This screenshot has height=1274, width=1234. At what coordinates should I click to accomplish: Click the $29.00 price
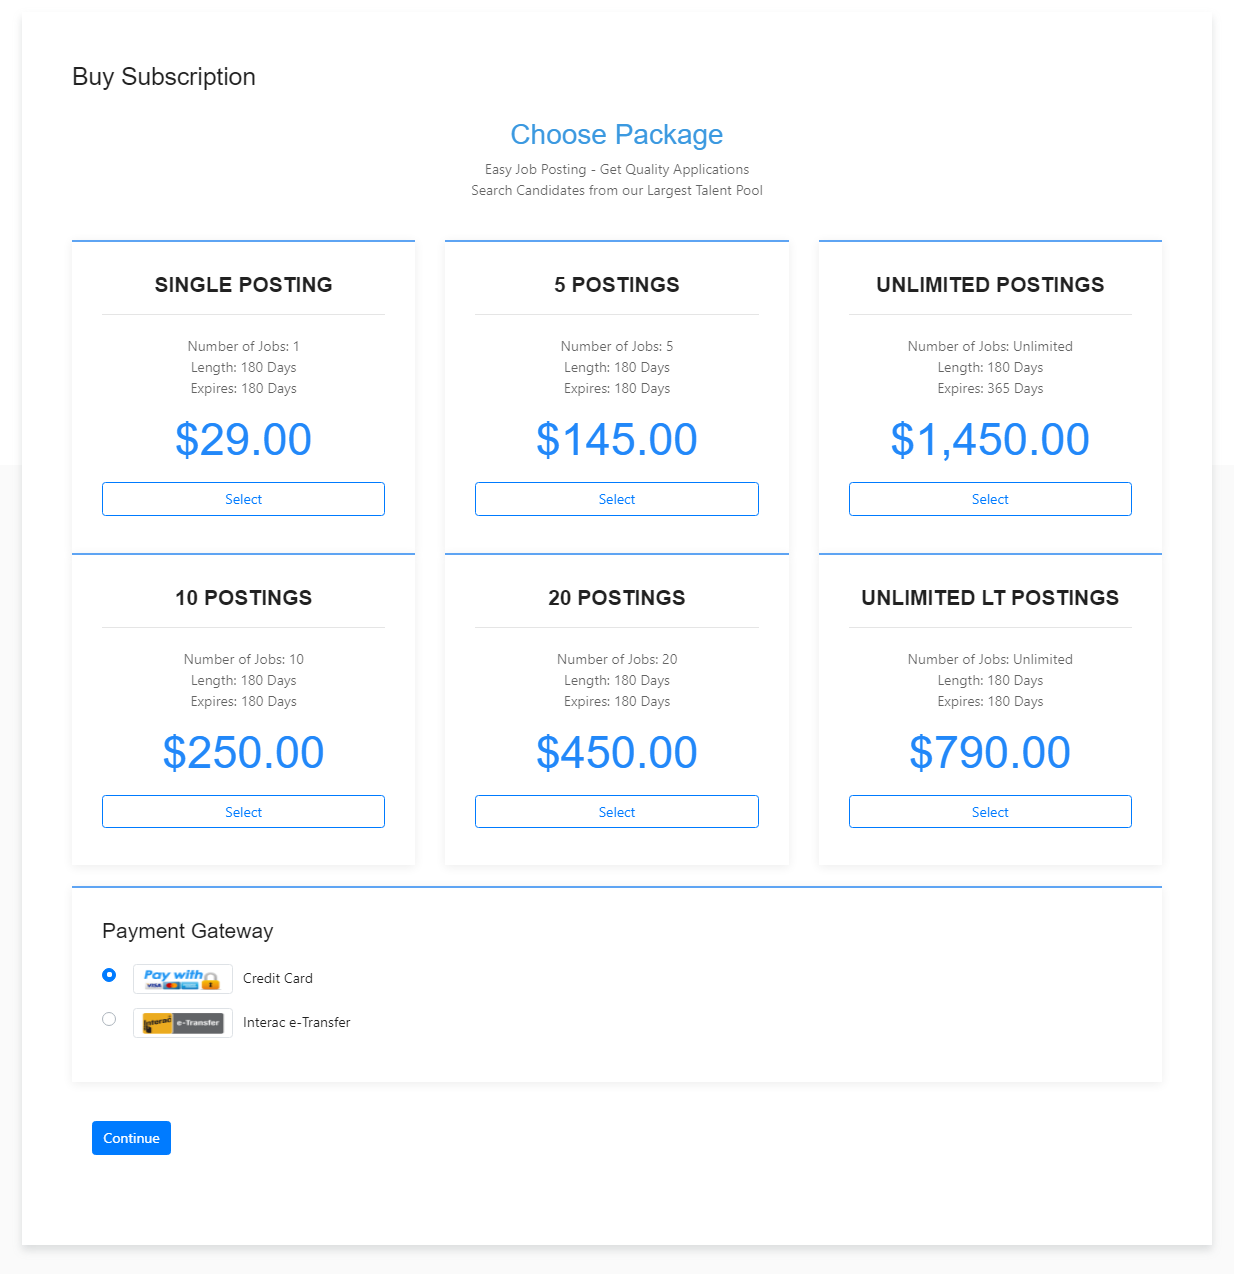(243, 440)
